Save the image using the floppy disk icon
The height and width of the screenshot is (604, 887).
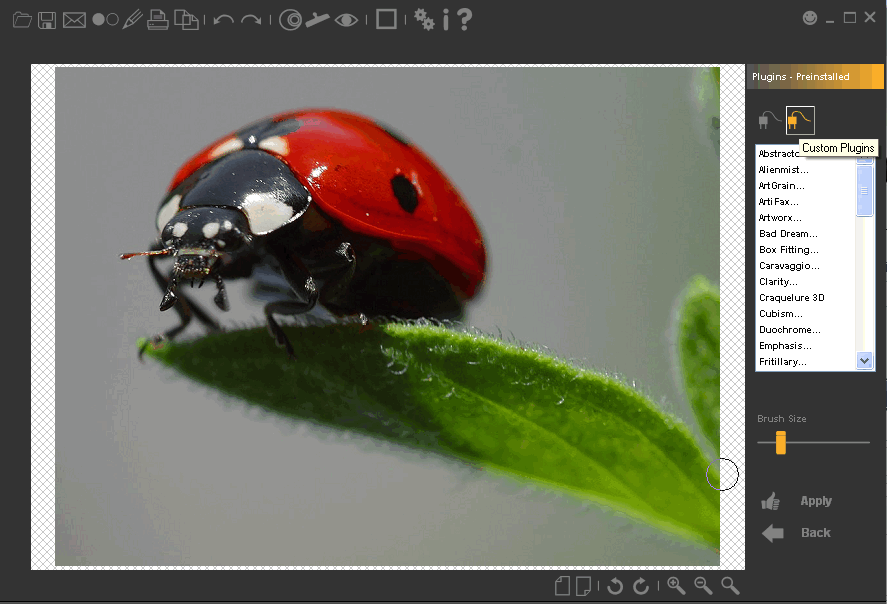(x=47, y=20)
